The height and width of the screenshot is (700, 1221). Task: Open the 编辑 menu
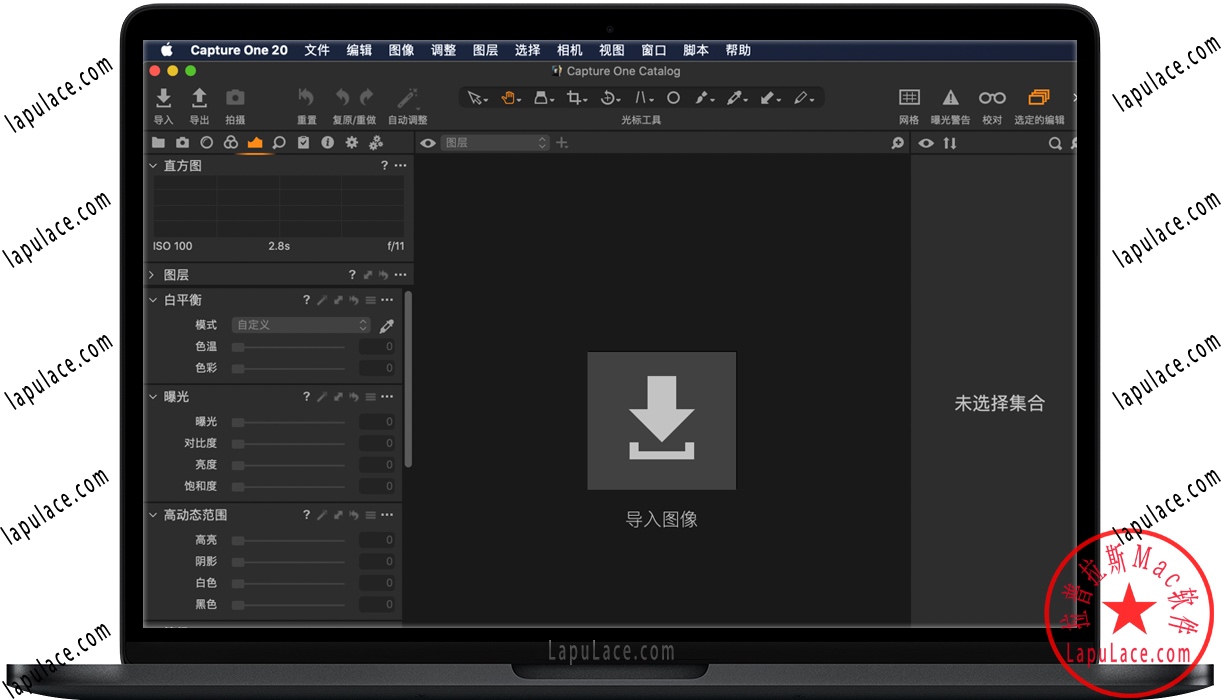coord(359,50)
